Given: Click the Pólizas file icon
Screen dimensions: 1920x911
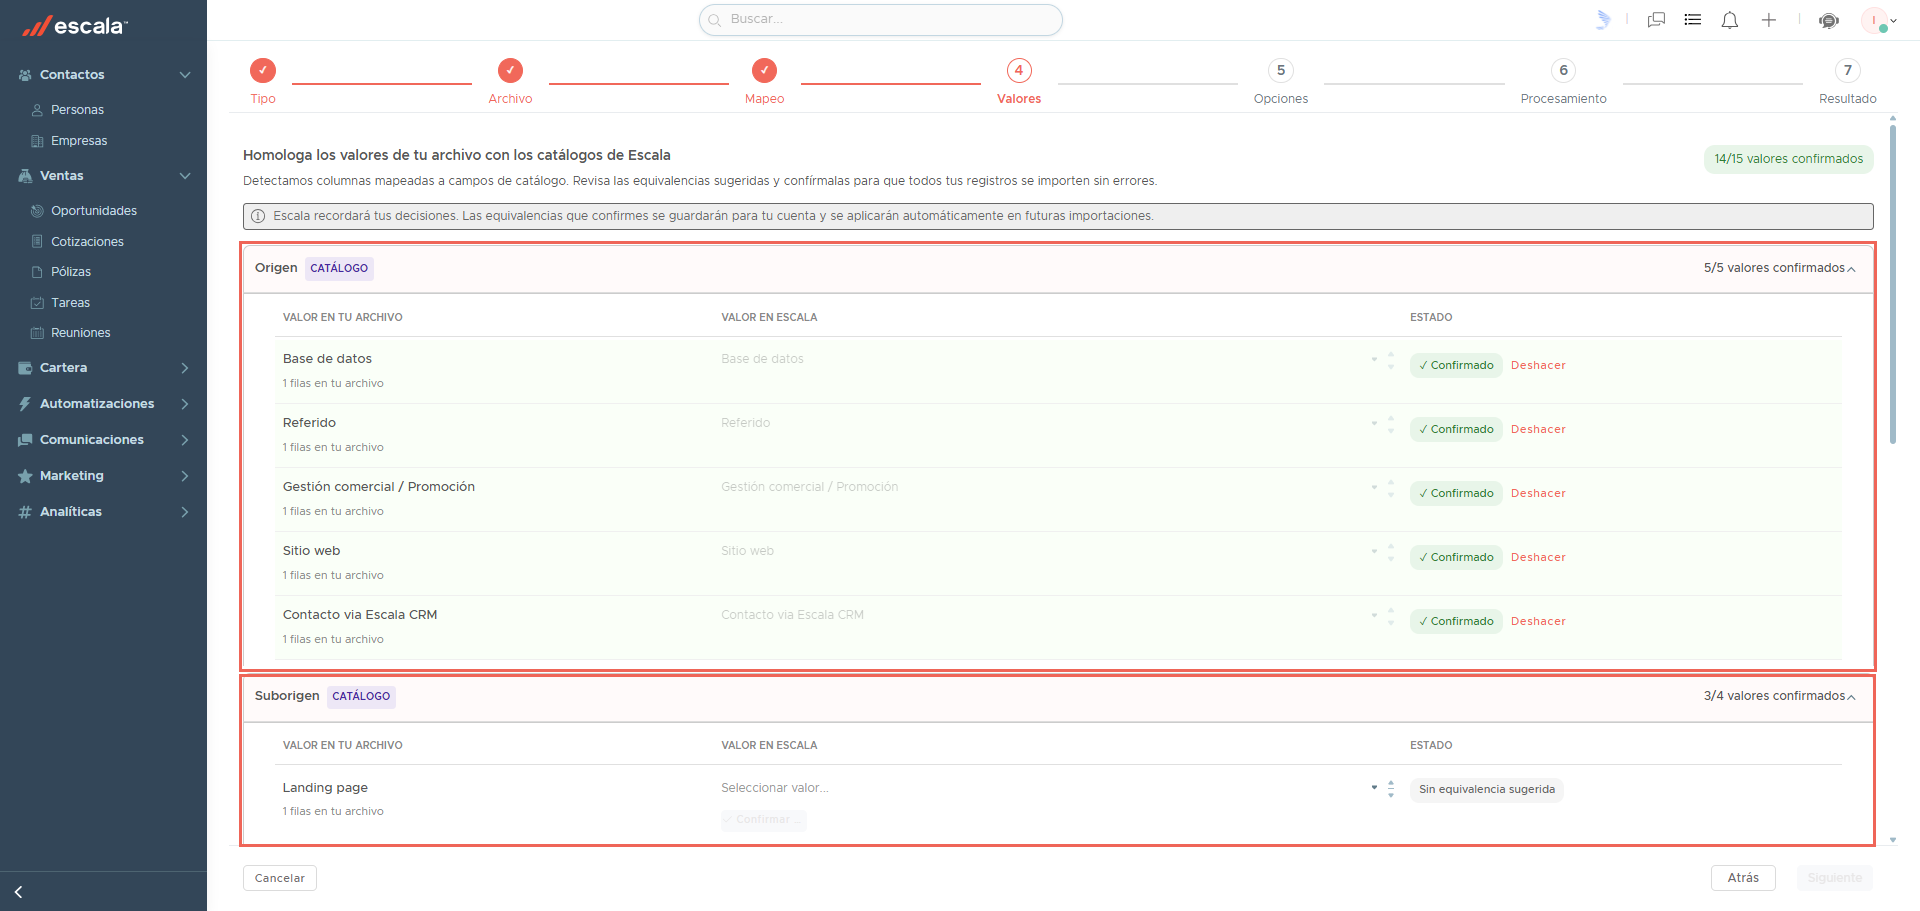Looking at the screenshot, I should tap(37, 272).
